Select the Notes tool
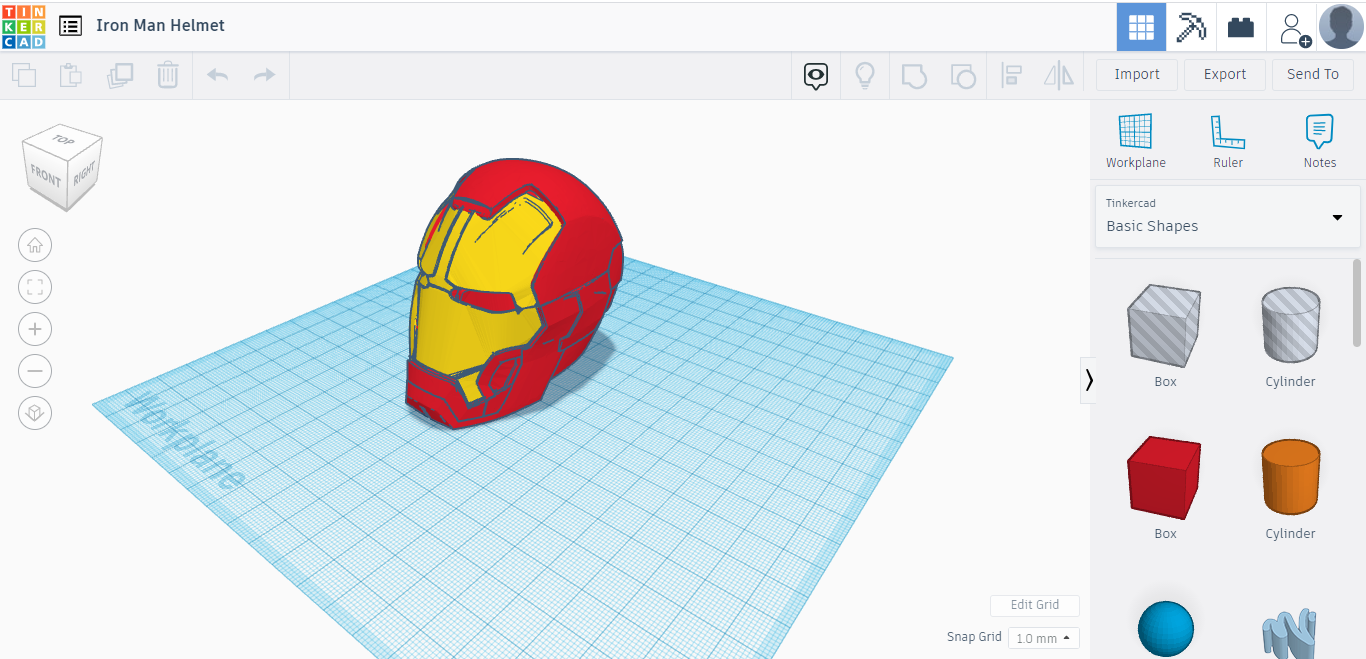This screenshot has width=1366, height=659. (1320, 141)
